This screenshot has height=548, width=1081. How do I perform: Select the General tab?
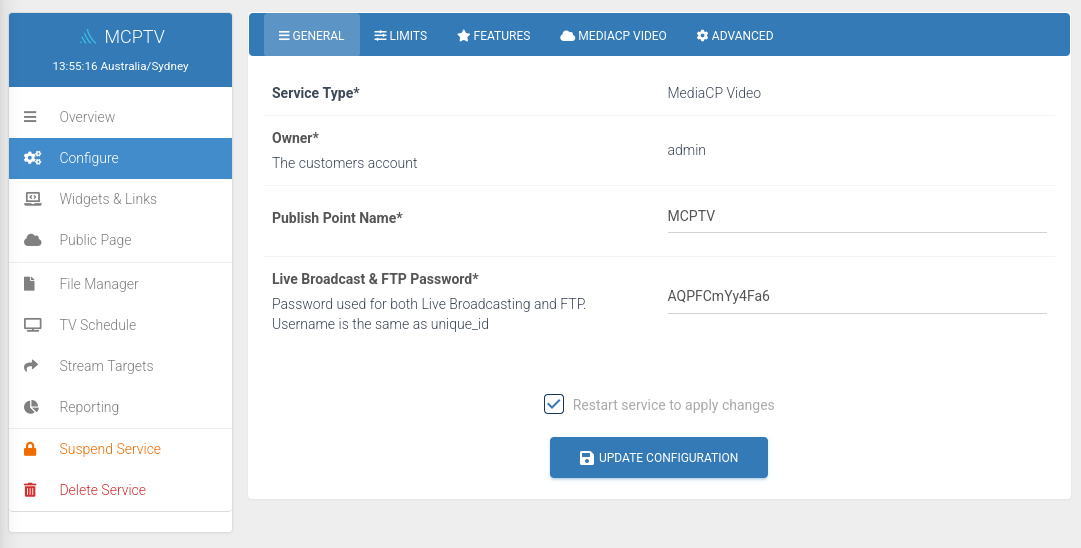[x=312, y=35]
